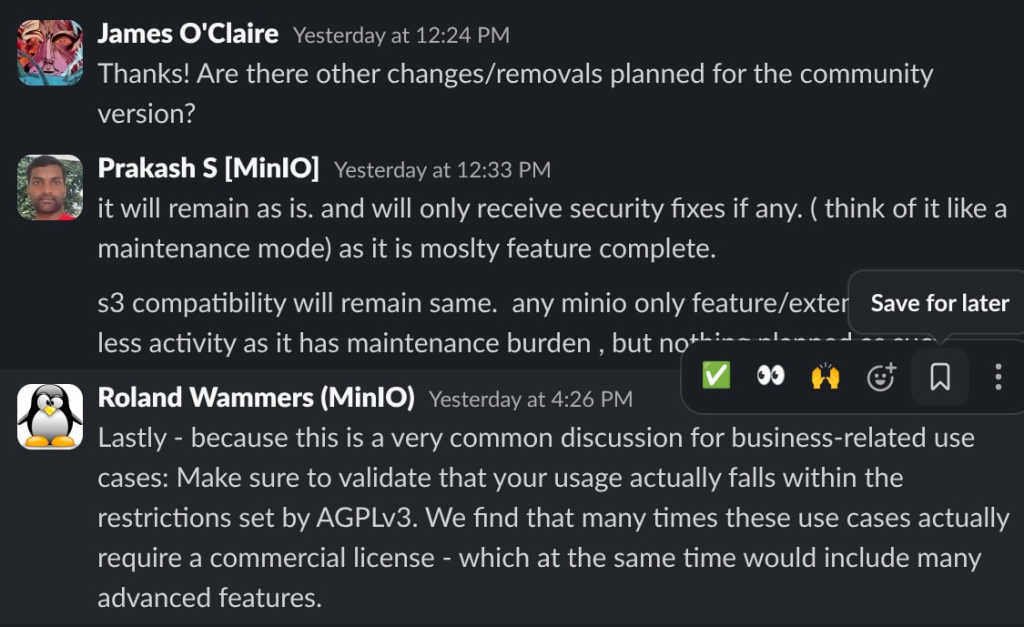Click the Save for later tooltip
This screenshot has height=627, width=1024.
click(939, 303)
